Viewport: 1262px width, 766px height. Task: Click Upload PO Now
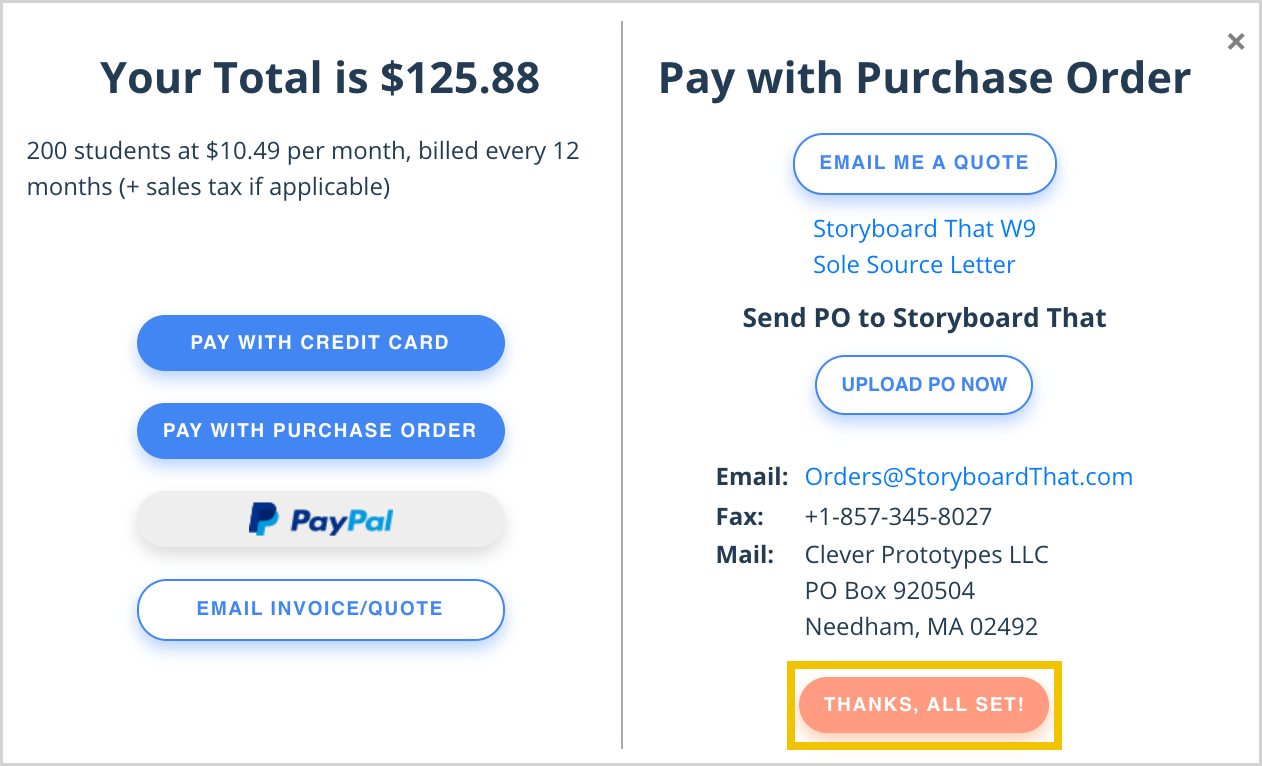[x=924, y=385]
